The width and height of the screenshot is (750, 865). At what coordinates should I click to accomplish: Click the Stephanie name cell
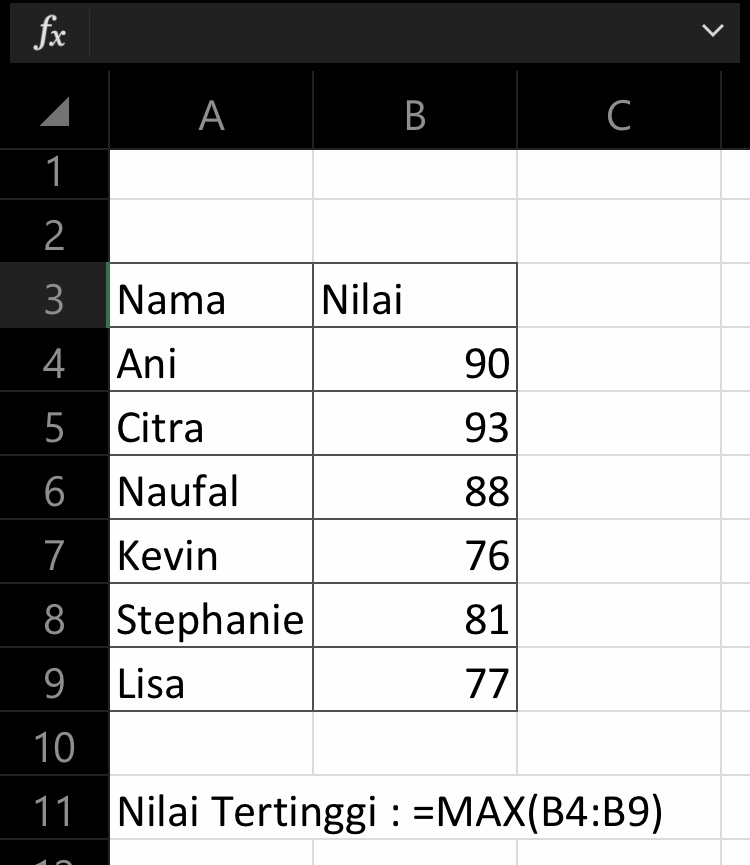click(211, 619)
